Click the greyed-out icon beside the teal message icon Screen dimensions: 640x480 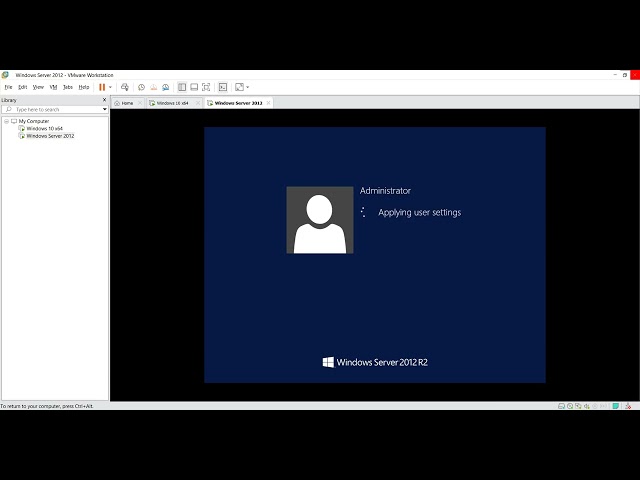pos(604,406)
